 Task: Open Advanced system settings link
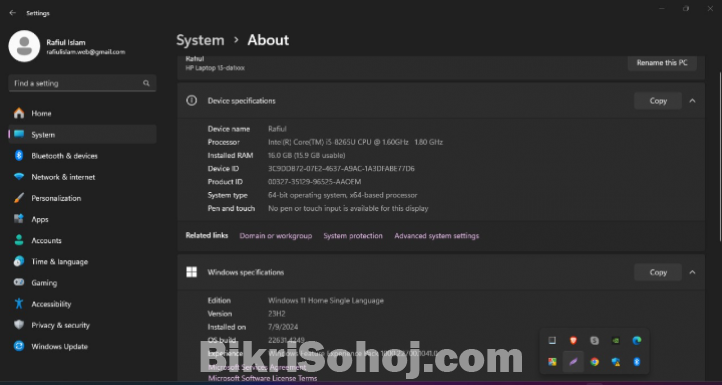point(437,236)
